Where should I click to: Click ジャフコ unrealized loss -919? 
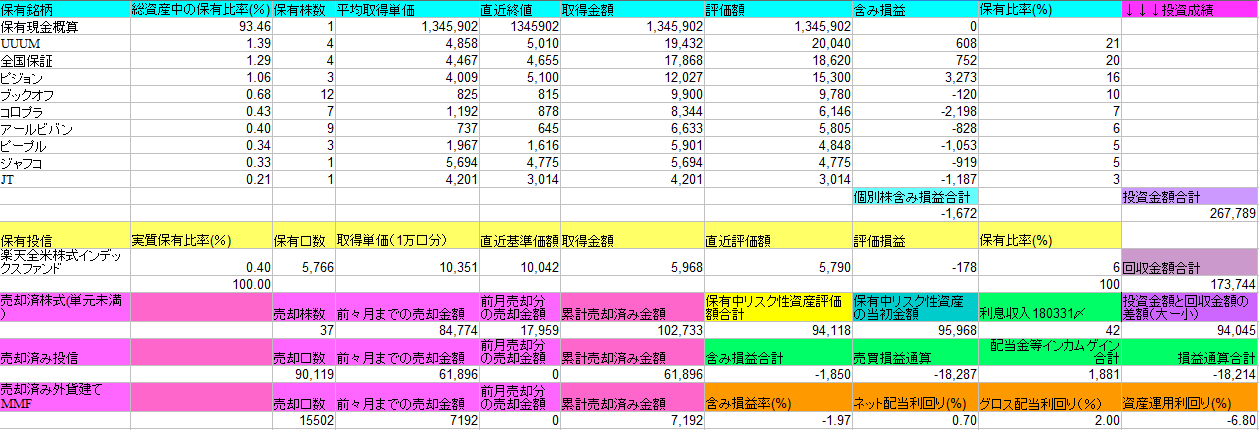click(x=915, y=163)
